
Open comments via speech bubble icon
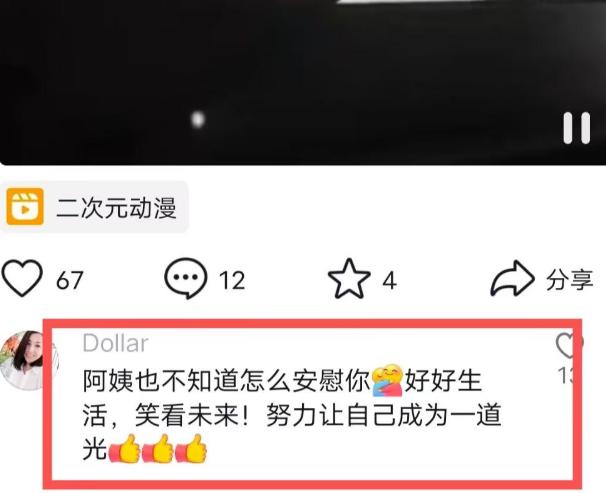pos(186,278)
